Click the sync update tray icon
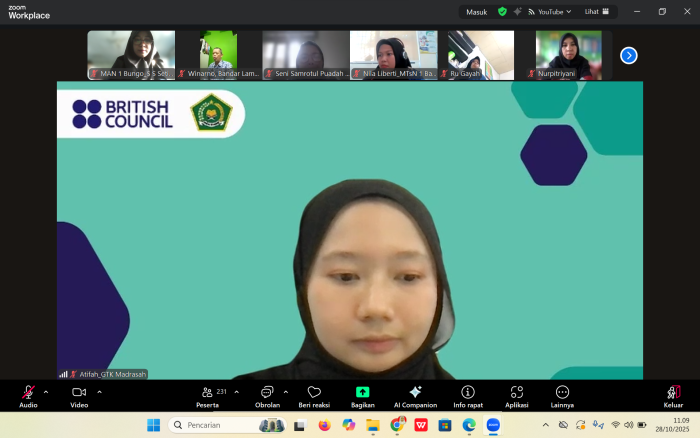 coord(580,425)
